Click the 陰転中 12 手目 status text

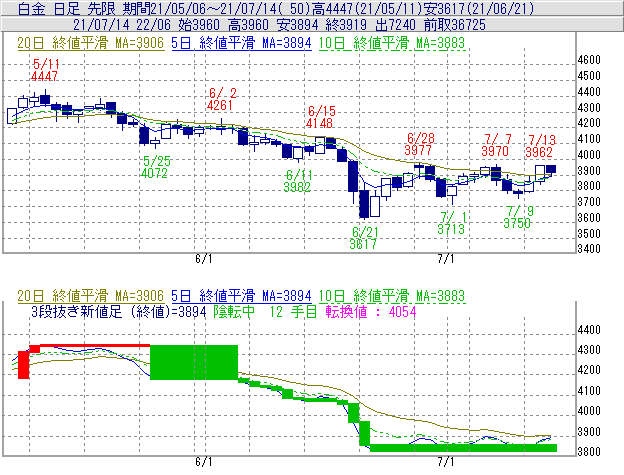point(265,311)
